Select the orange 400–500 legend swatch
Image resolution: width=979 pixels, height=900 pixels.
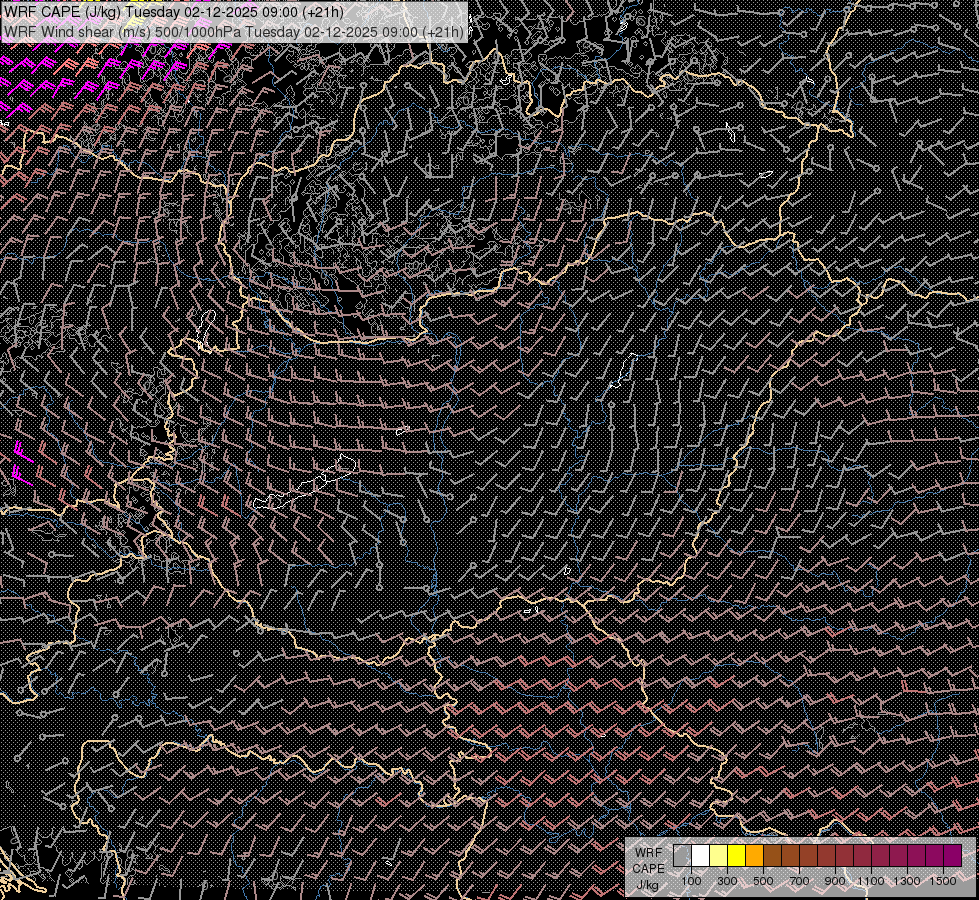pyautogui.click(x=754, y=855)
